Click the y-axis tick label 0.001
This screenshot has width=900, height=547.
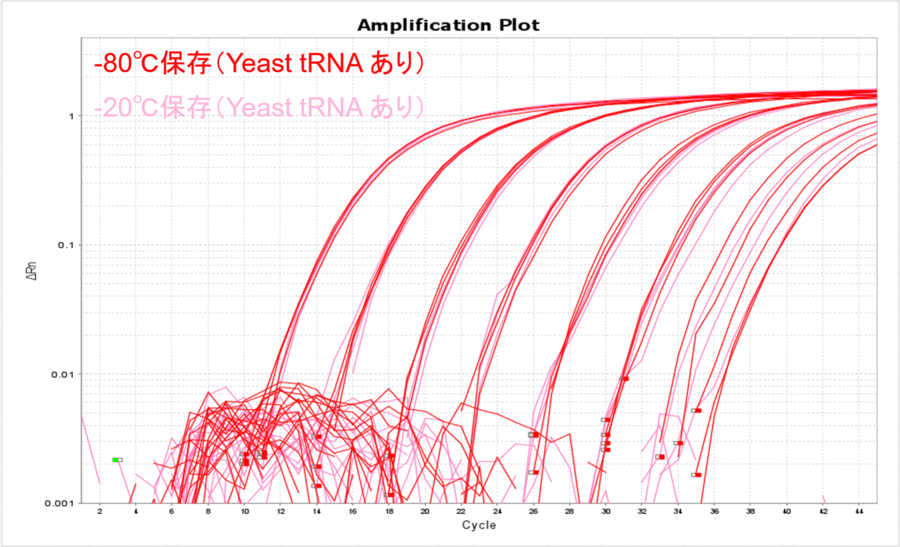[x=61, y=503]
